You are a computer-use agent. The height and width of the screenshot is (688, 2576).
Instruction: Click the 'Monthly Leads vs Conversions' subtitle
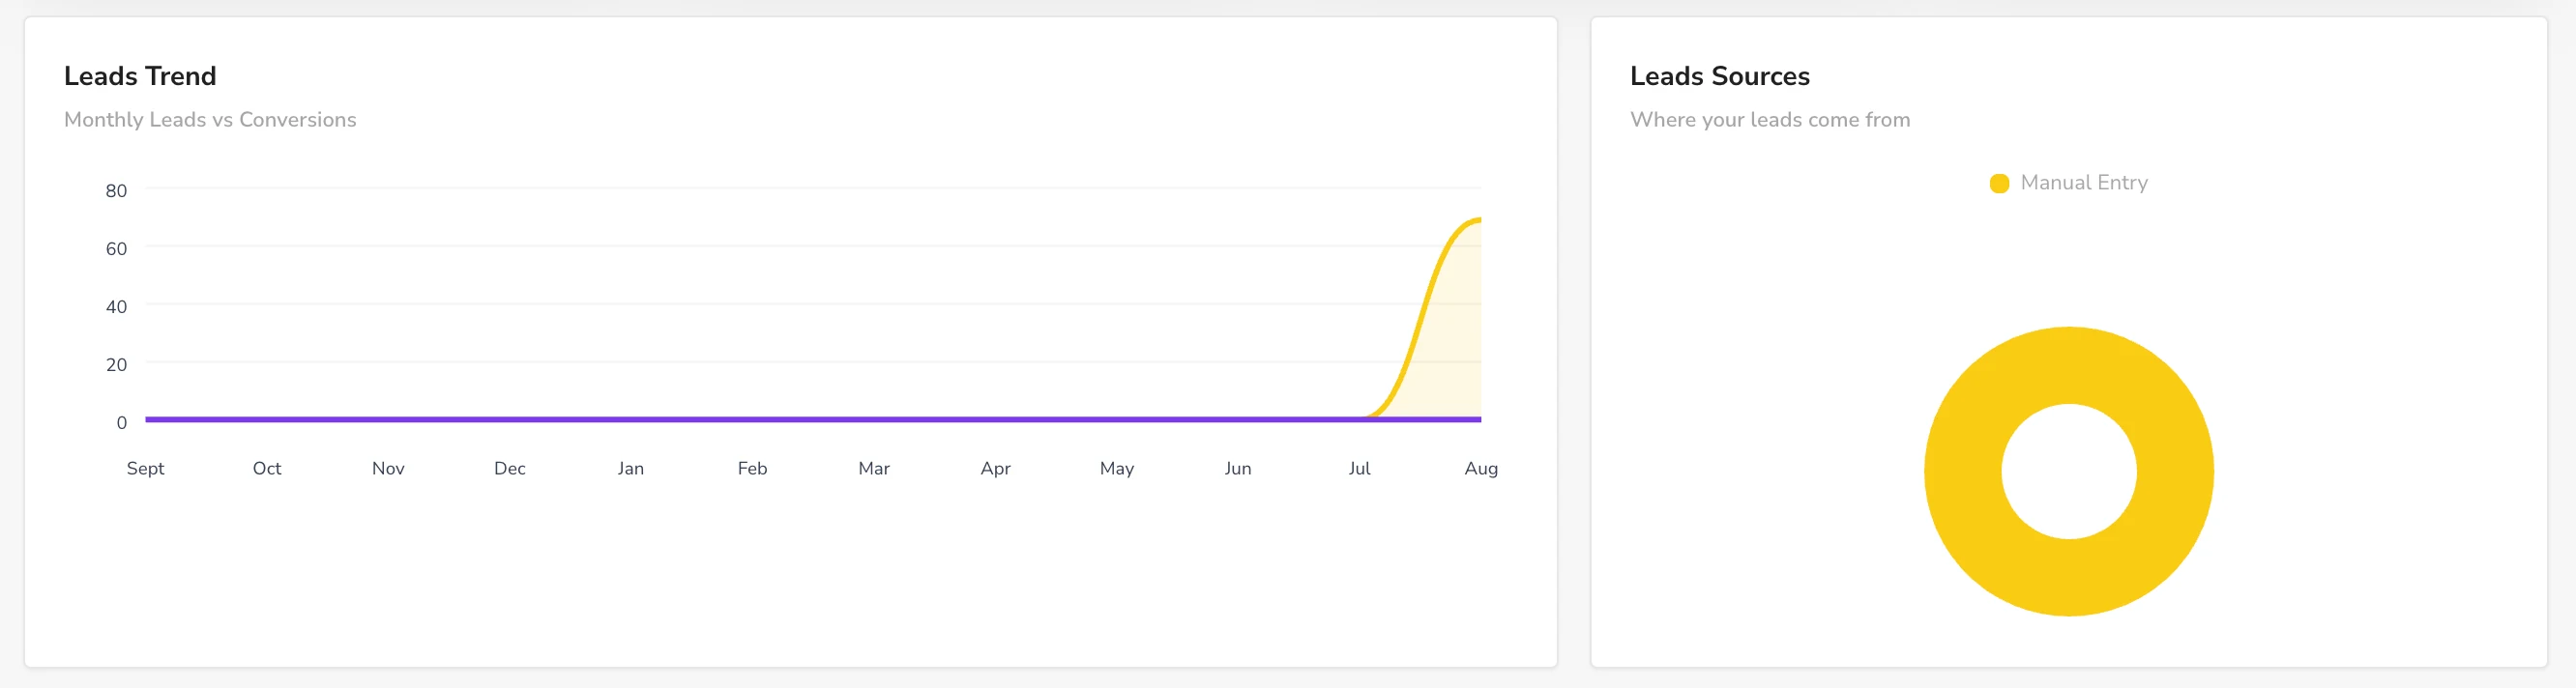coord(210,120)
